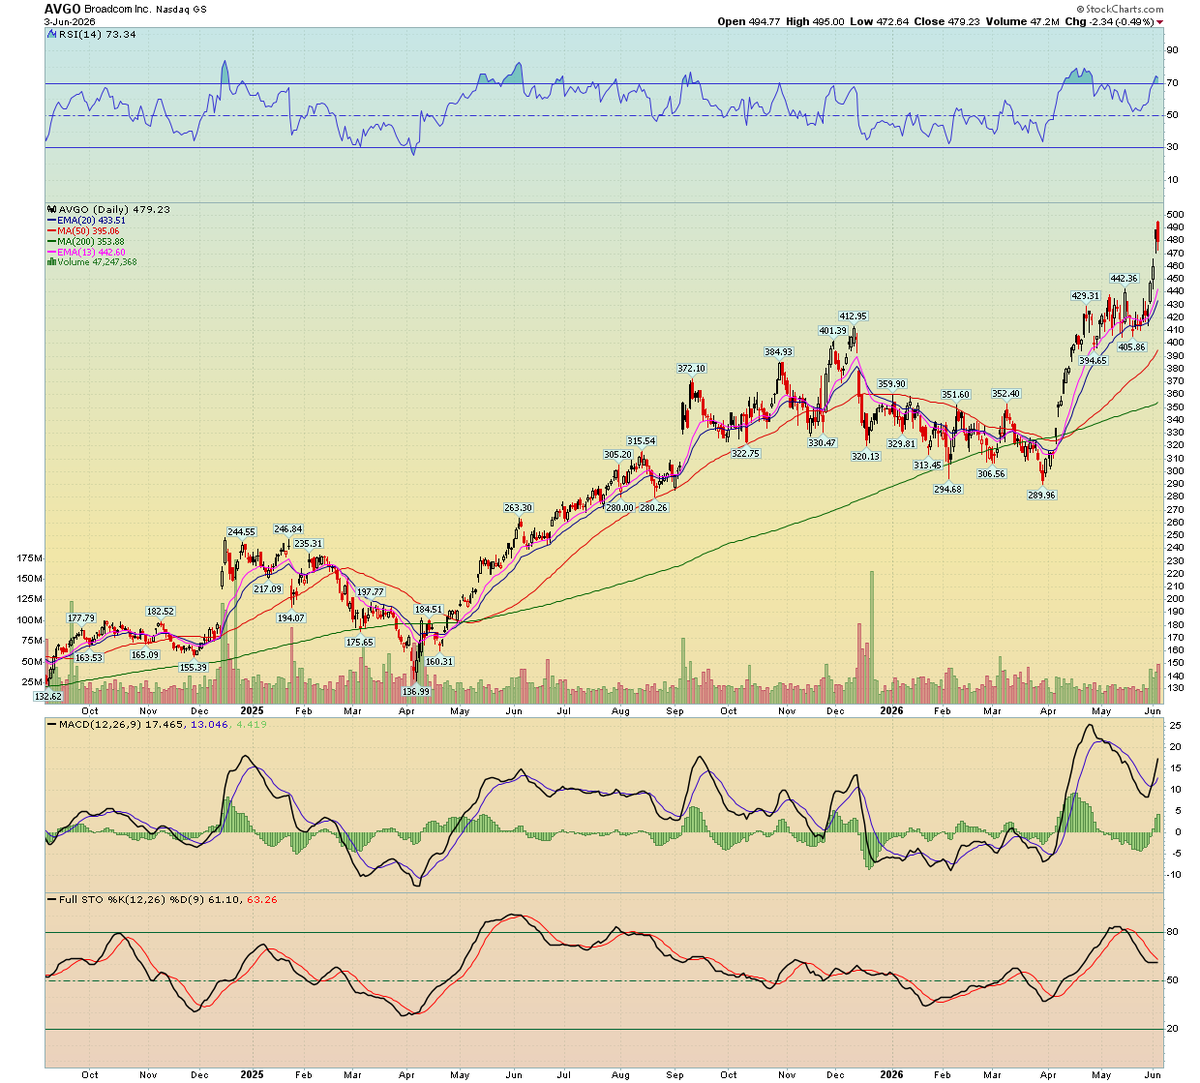The height and width of the screenshot is (1083, 1200).
Task: Click the 289.96 low price label
Action: pos(1041,495)
